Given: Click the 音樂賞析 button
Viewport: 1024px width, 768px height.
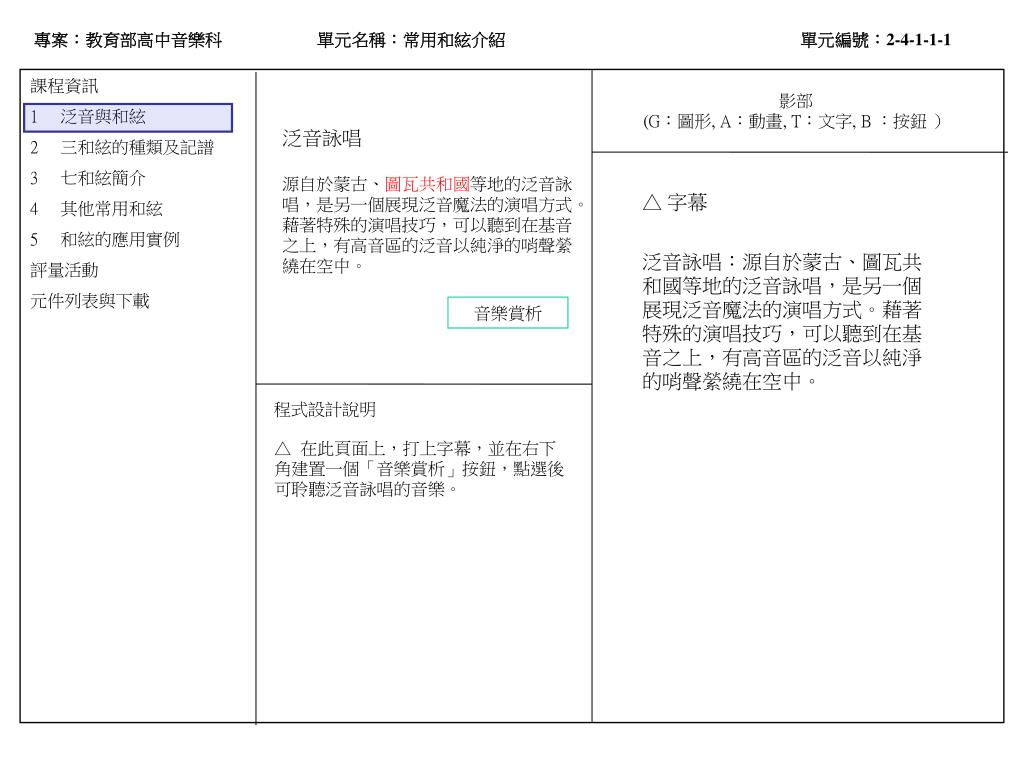Looking at the screenshot, I should click(x=507, y=313).
